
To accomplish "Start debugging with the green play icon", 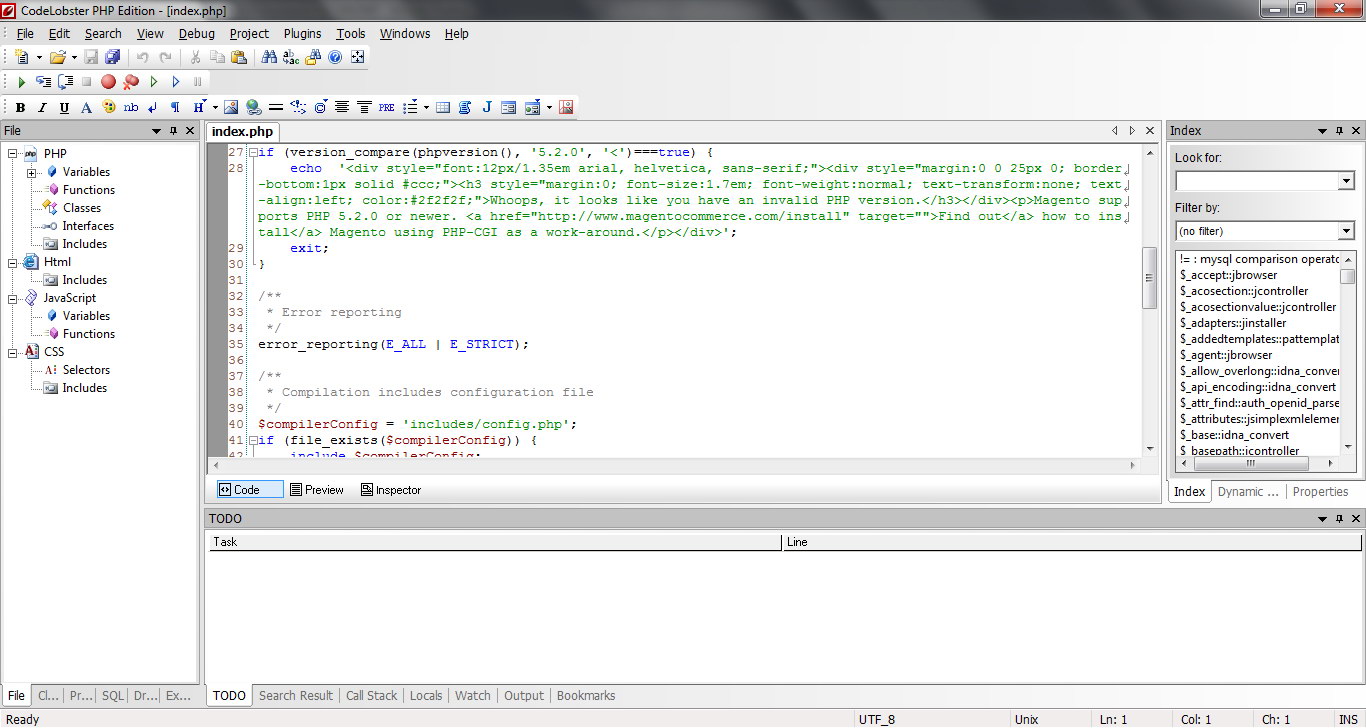I will click(21, 82).
